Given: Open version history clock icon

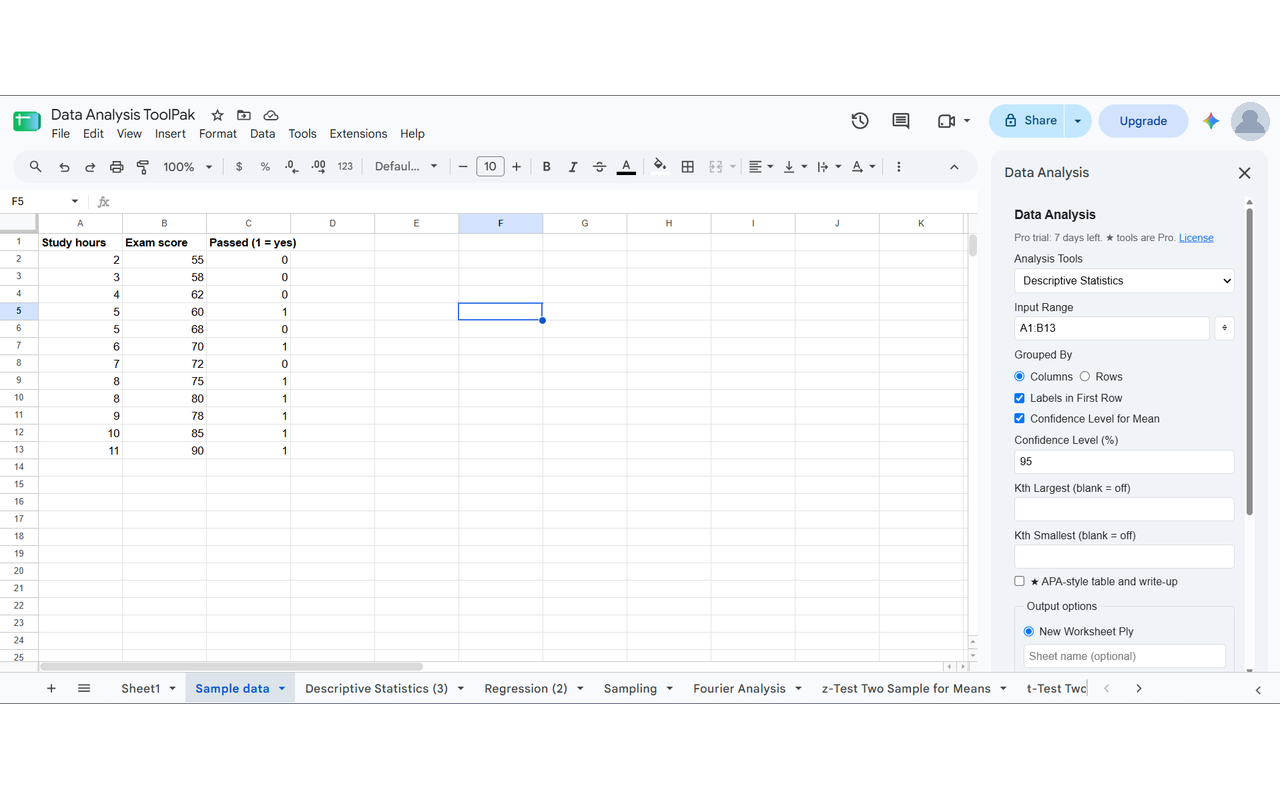Looking at the screenshot, I should tap(860, 121).
